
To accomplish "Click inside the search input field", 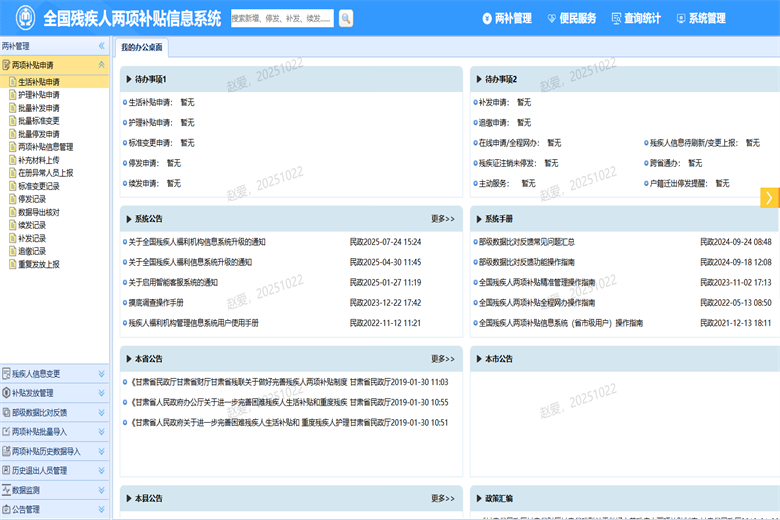I will 282,18.
